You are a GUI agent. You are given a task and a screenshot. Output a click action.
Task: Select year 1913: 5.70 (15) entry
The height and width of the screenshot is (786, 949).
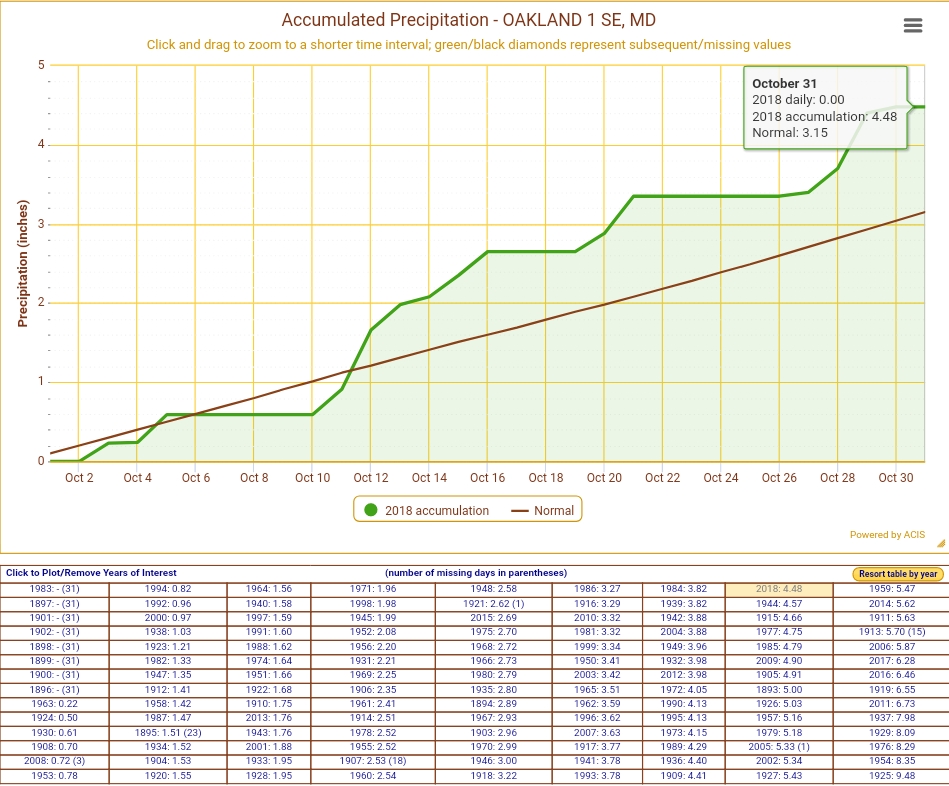point(893,632)
